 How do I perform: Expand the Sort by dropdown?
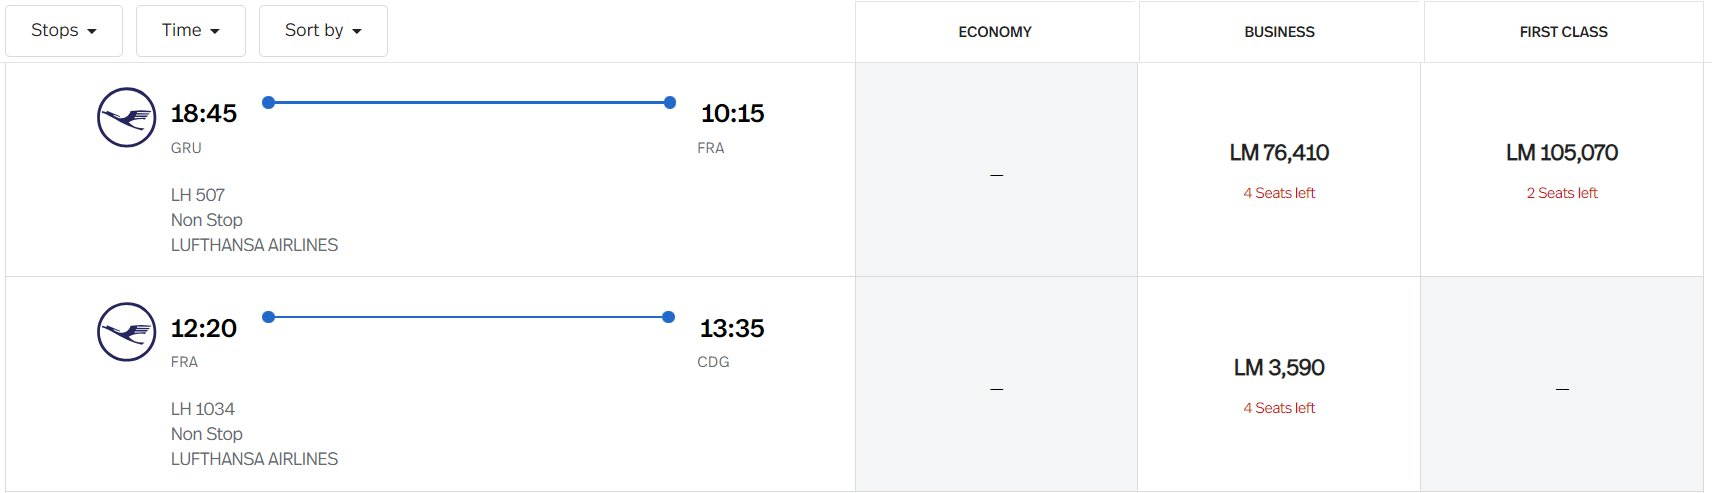coord(323,30)
